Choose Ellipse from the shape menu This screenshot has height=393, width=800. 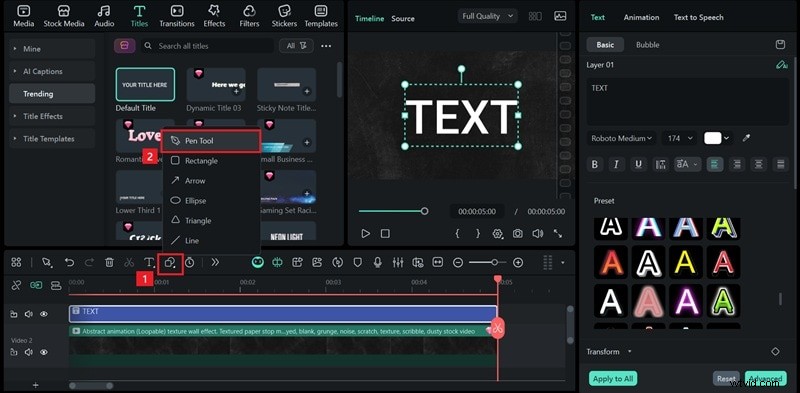pyautogui.click(x=211, y=201)
